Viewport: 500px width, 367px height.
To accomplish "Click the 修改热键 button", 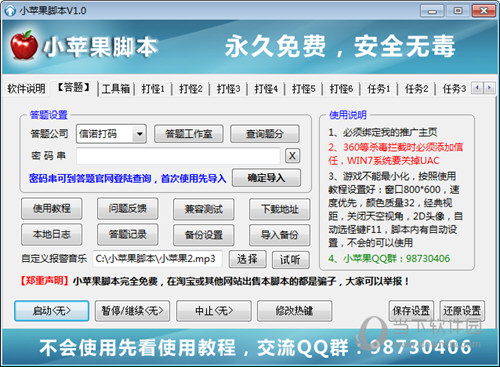I will tap(294, 311).
